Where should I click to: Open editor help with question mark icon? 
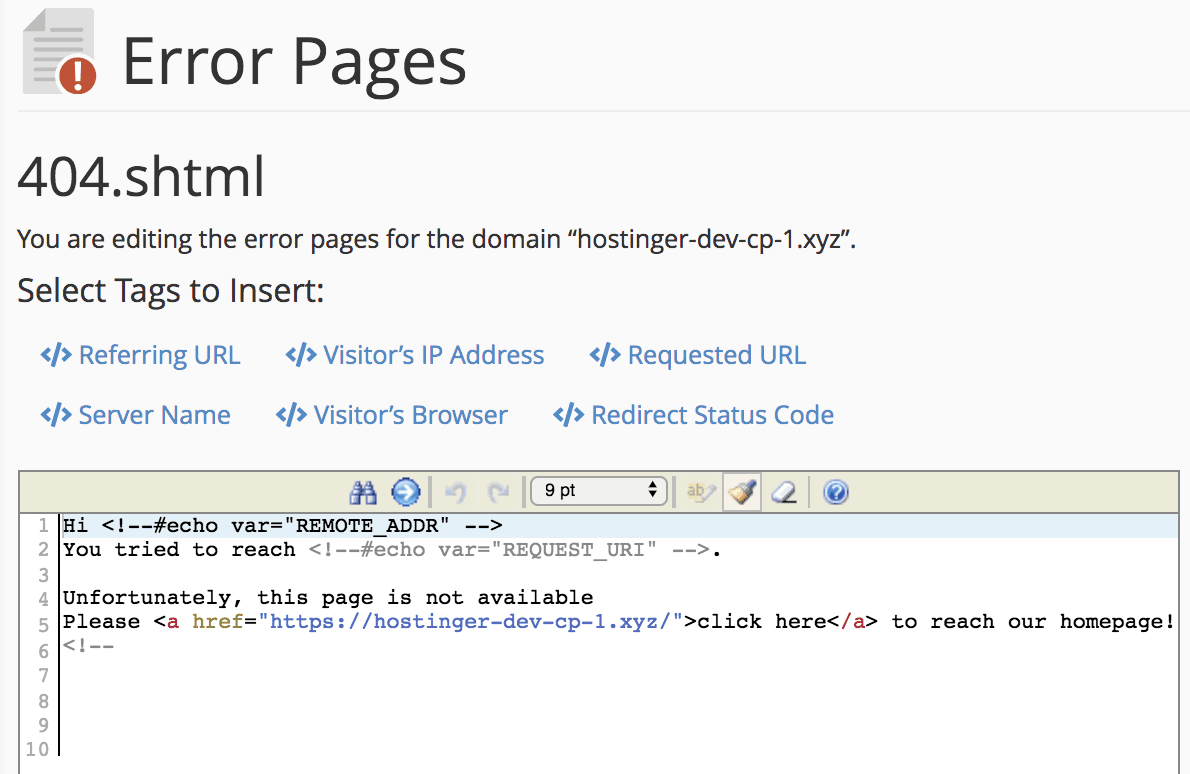(836, 492)
